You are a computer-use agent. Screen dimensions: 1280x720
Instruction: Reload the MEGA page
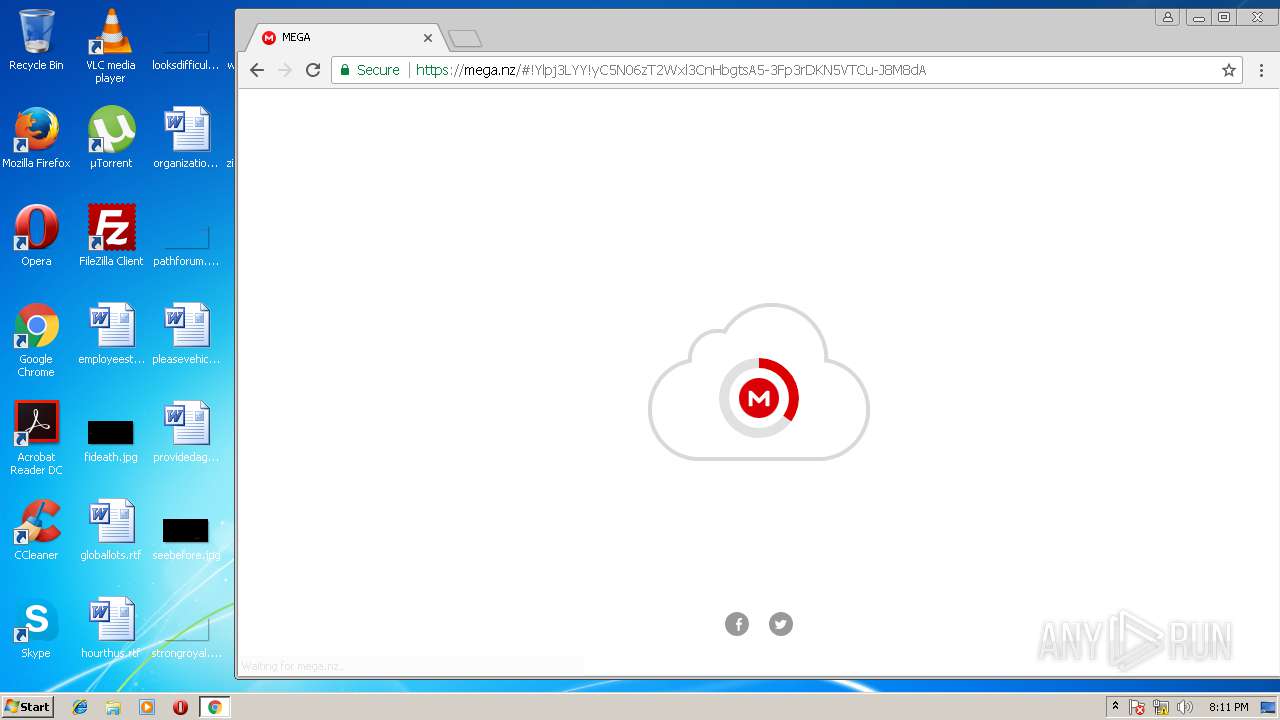[313, 70]
